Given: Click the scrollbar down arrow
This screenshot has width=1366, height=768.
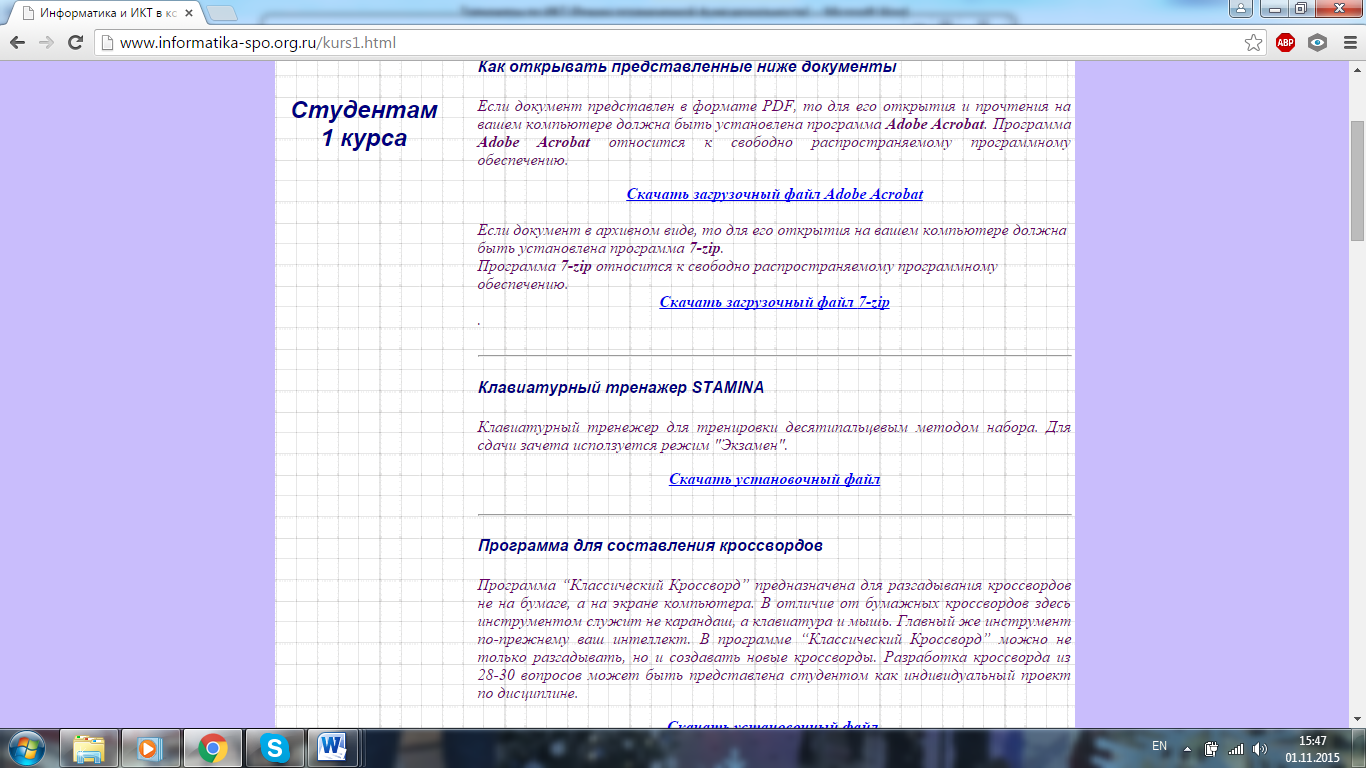Looking at the screenshot, I should pyautogui.click(x=1357, y=719).
